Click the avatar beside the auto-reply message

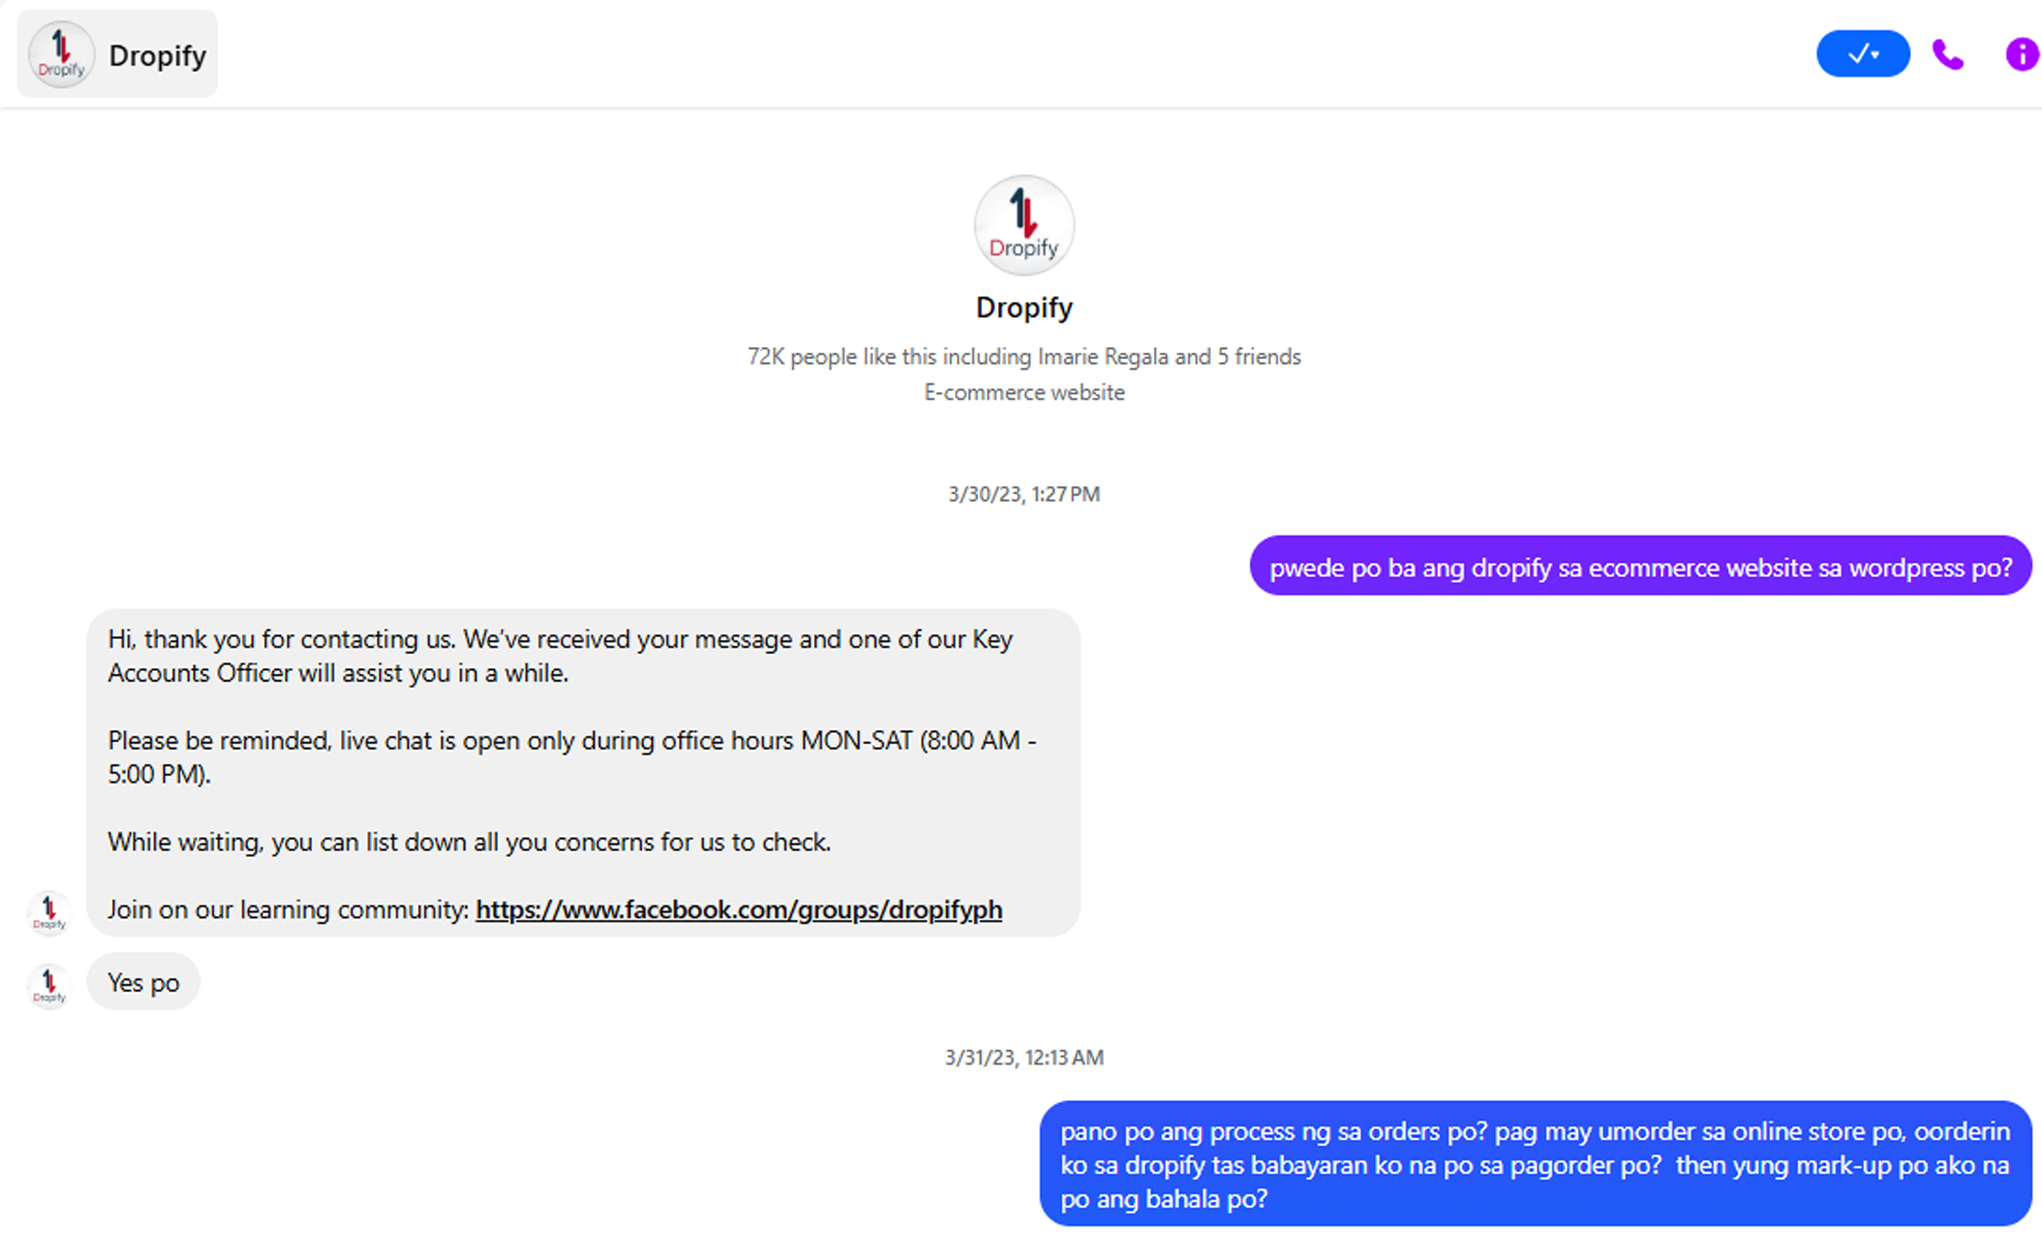coord(49,912)
